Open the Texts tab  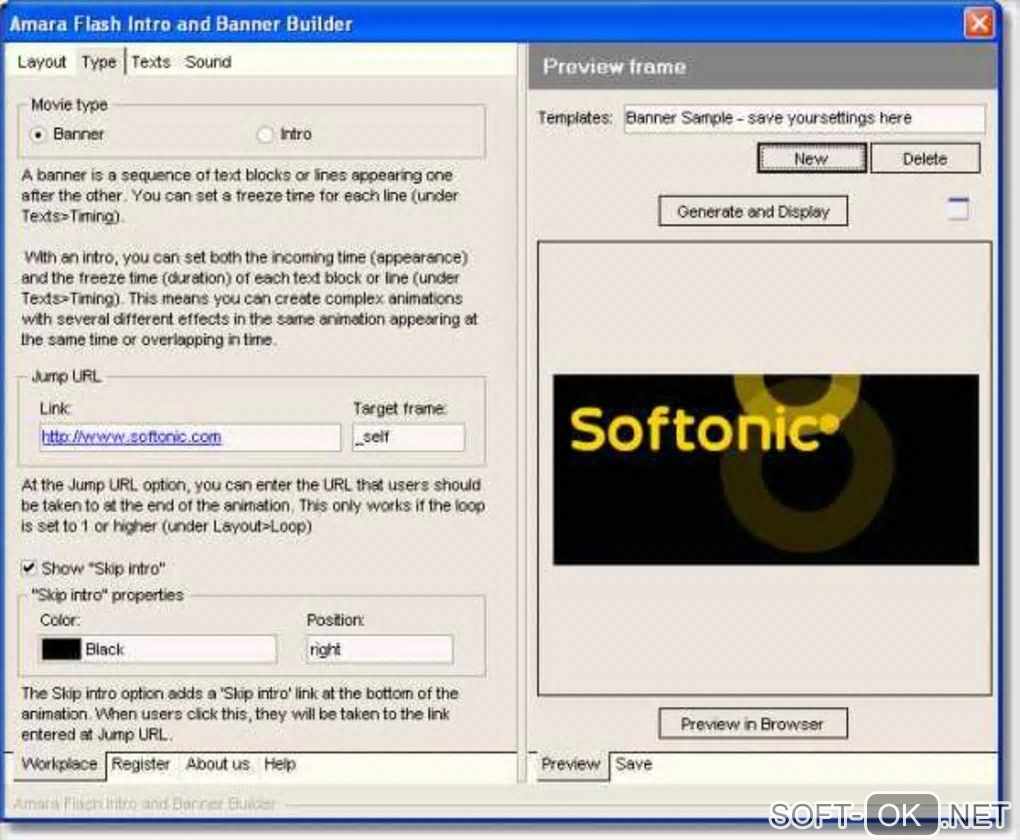(150, 62)
